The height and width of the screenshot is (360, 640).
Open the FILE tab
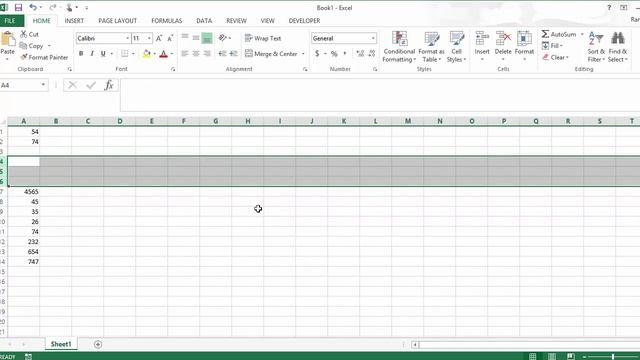tap(11, 21)
